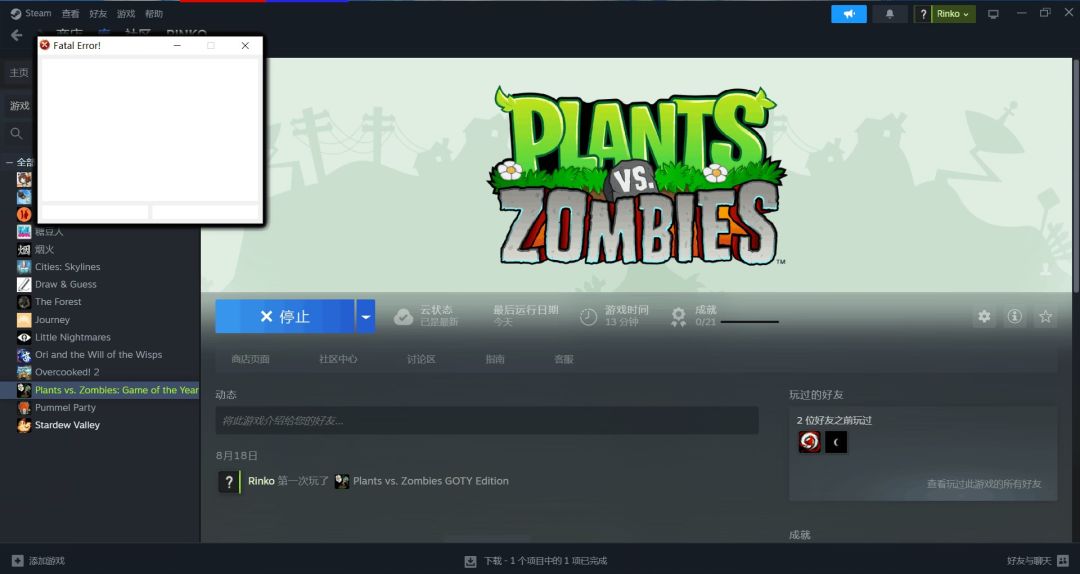1080x574 pixels.
Task: Click the Journey game icon
Action: click(24, 320)
